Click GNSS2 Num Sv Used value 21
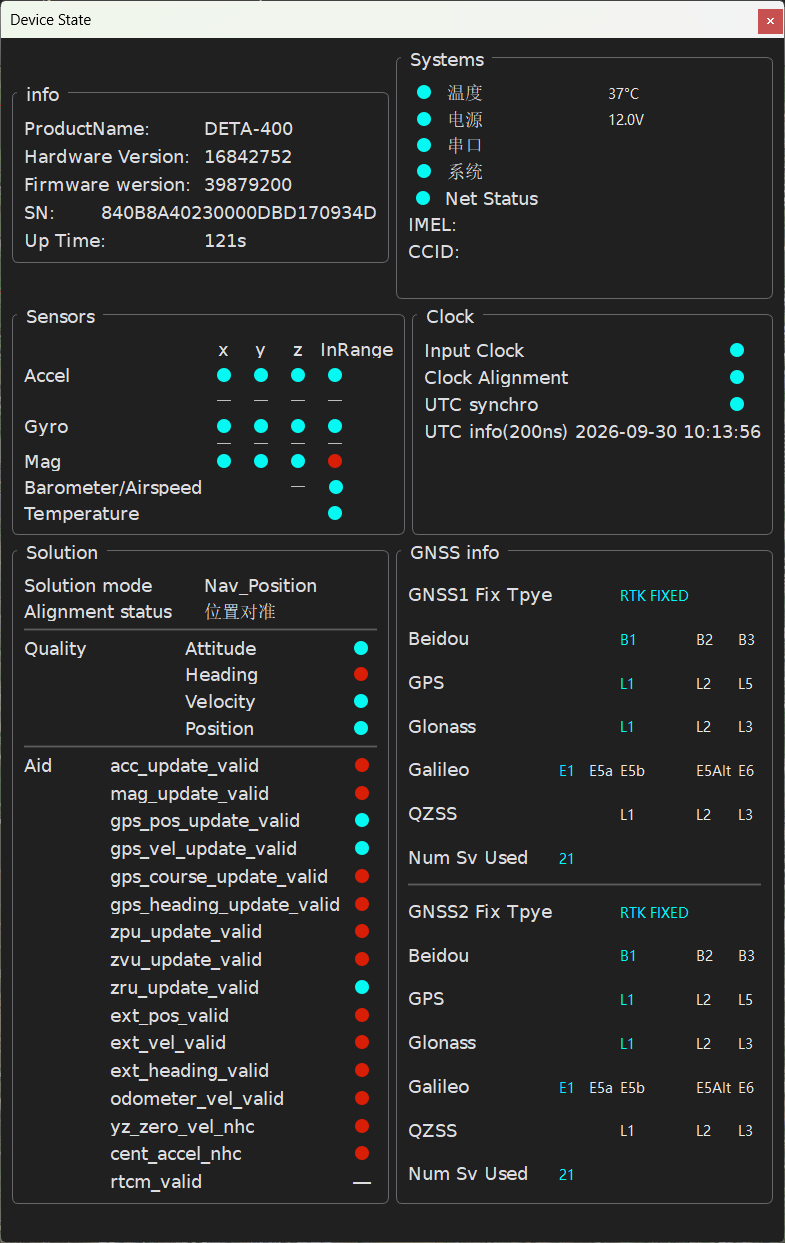785x1243 pixels. coord(567,1175)
